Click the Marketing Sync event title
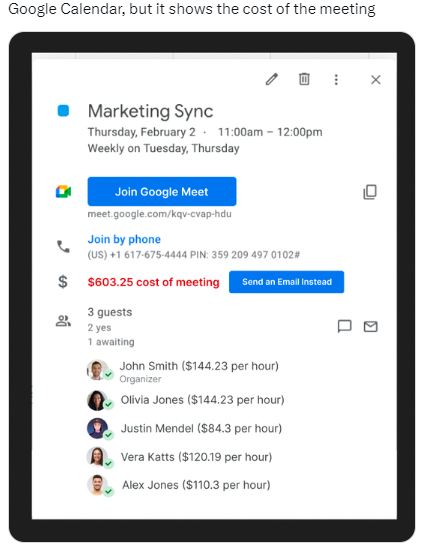 click(150, 112)
